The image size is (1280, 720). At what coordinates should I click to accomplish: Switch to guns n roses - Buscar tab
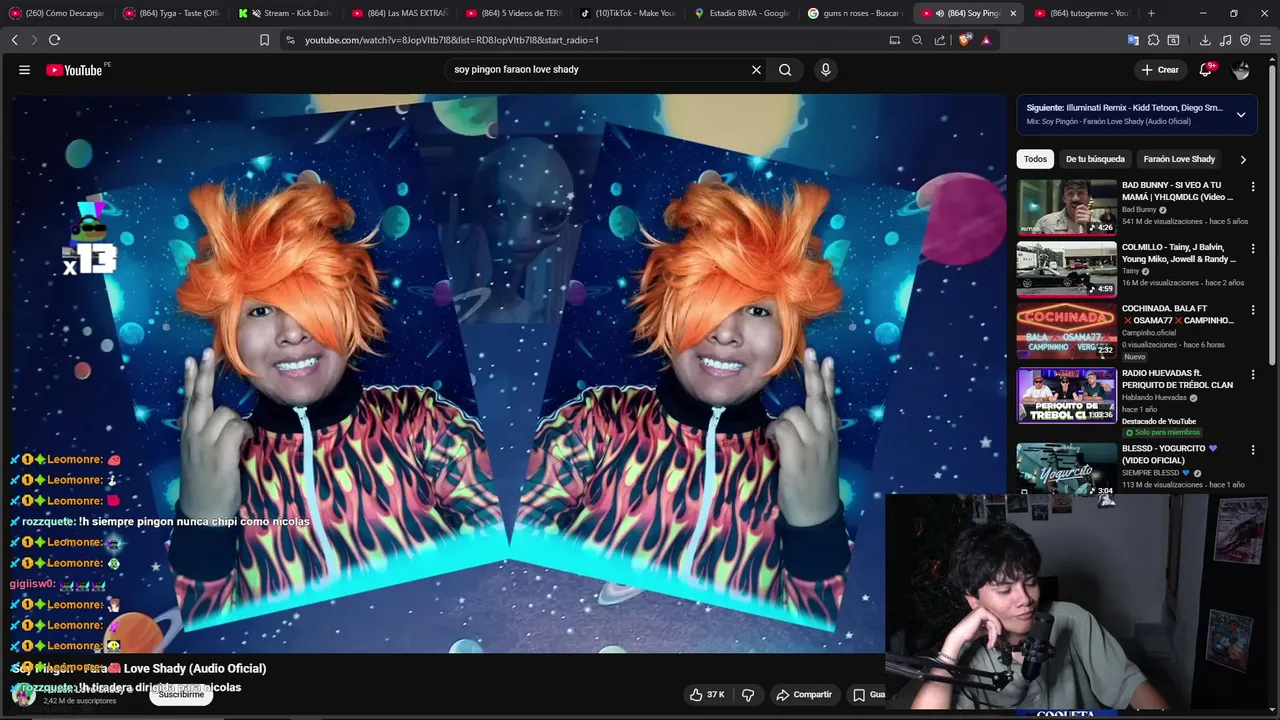856,13
